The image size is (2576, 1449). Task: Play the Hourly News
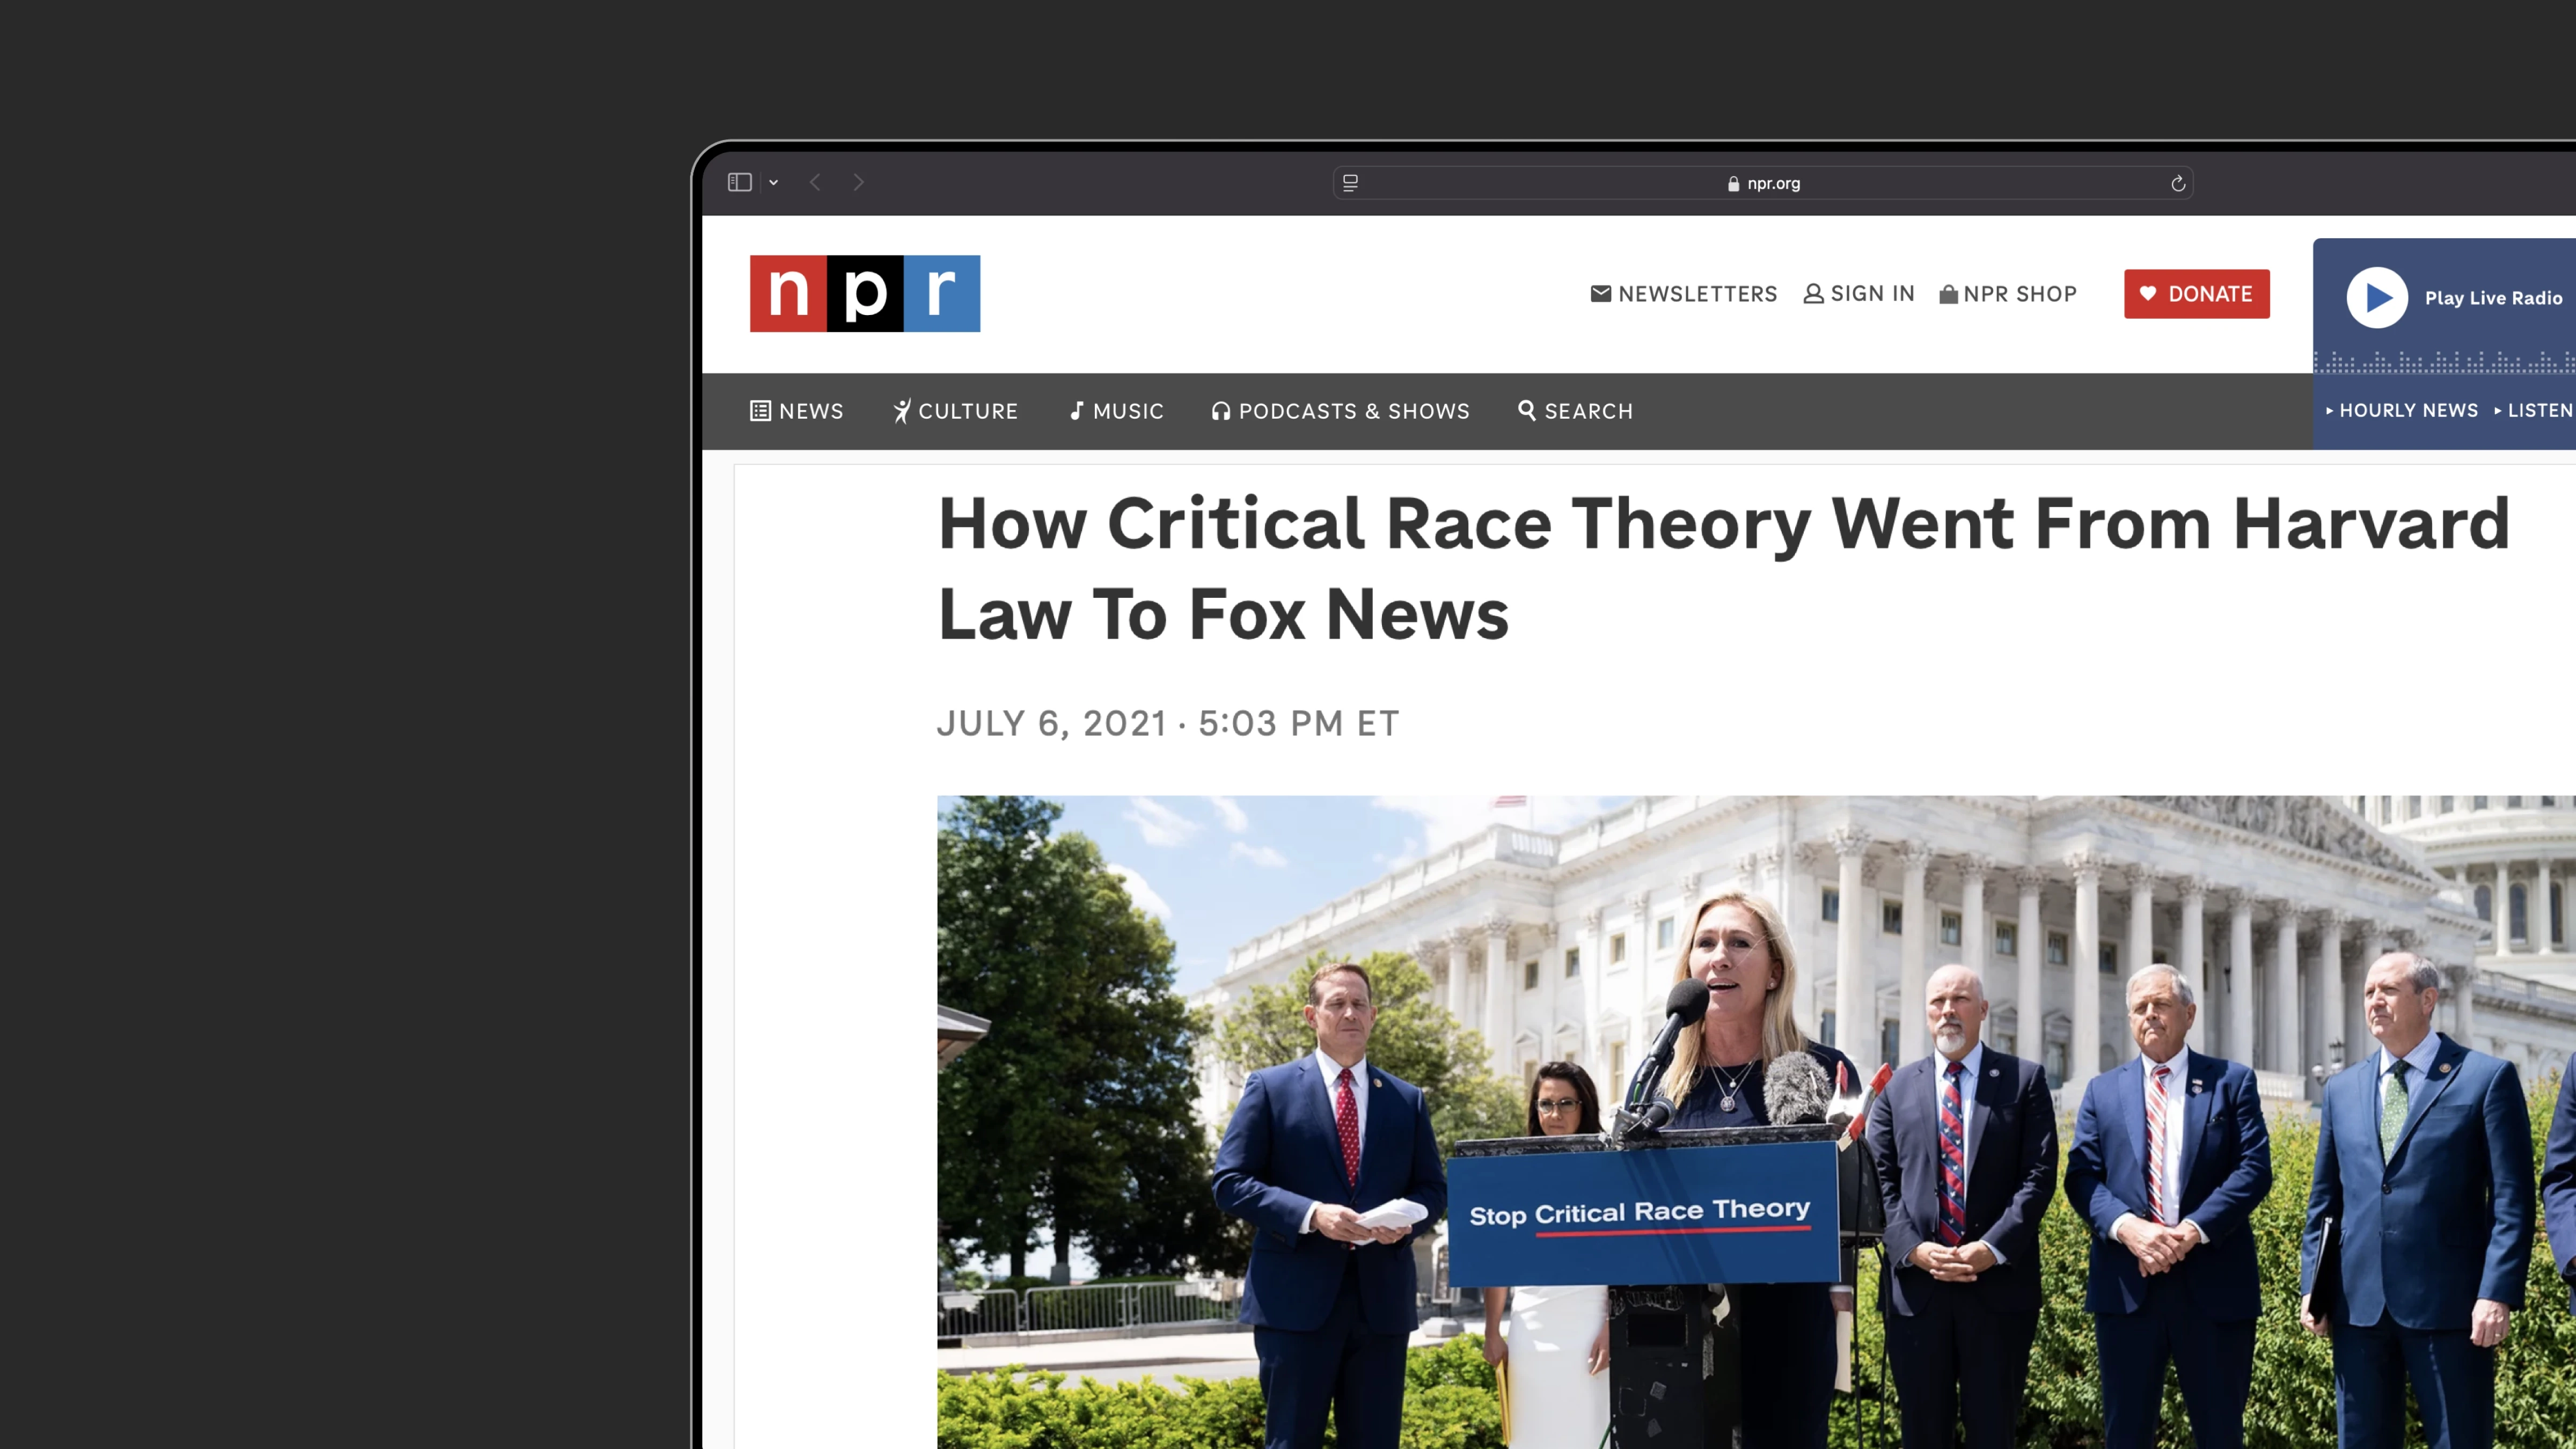(2401, 410)
